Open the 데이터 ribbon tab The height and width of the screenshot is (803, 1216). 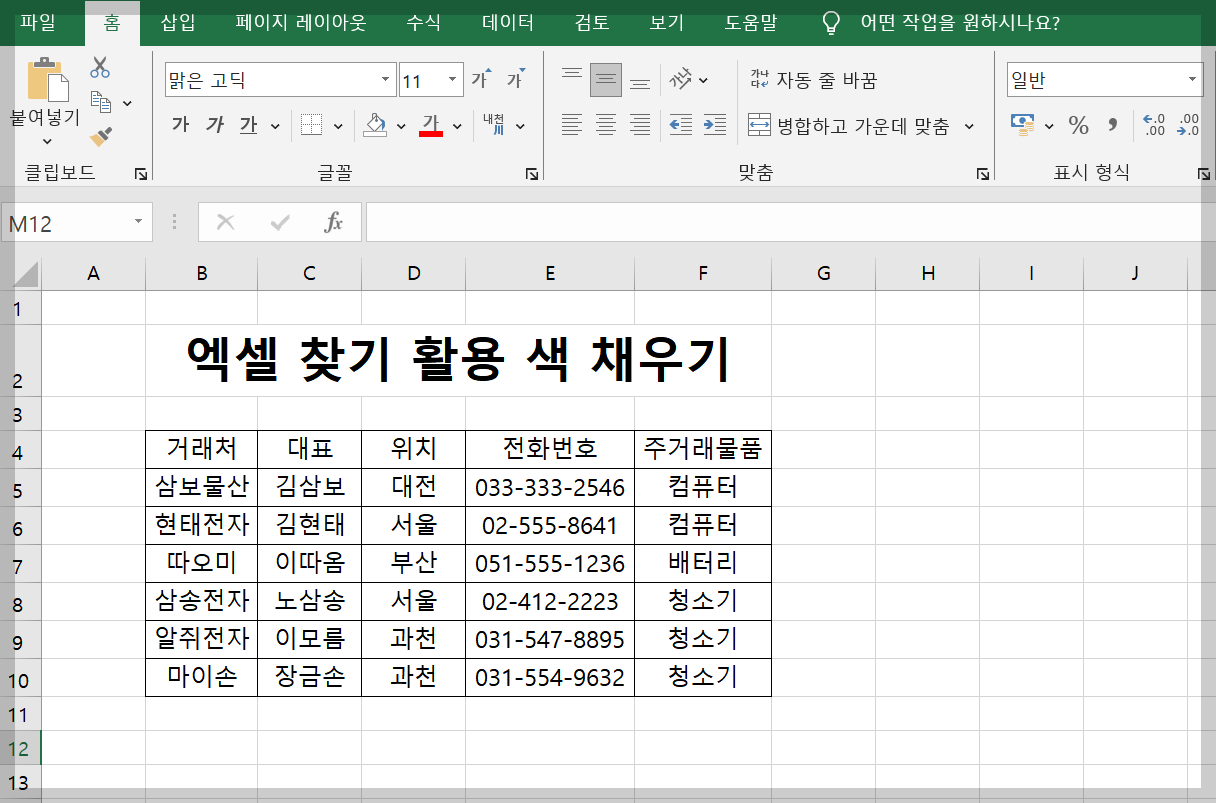tap(507, 23)
